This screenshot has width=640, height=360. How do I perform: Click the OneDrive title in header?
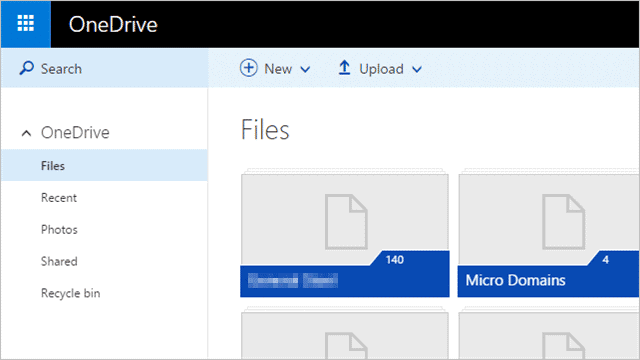coord(113,24)
